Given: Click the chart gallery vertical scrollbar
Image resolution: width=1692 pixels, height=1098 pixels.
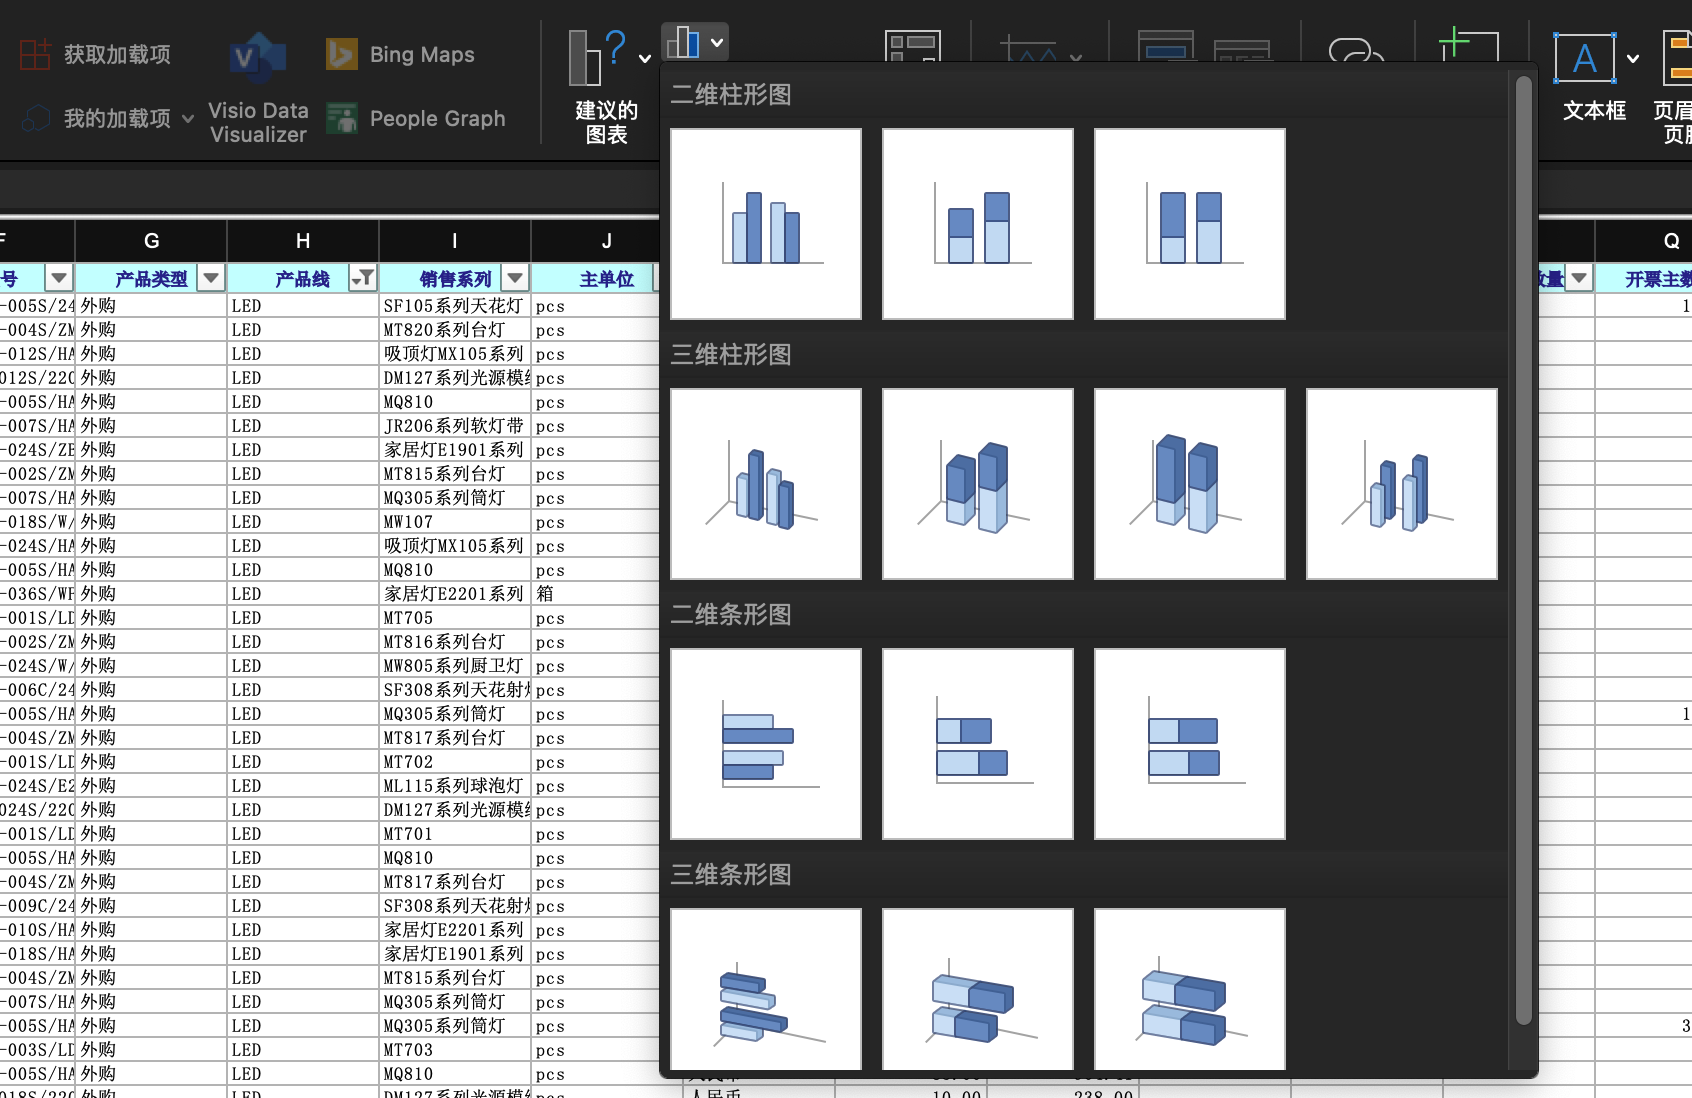Looking at the screenshot, I should [x=1524, y=550].
